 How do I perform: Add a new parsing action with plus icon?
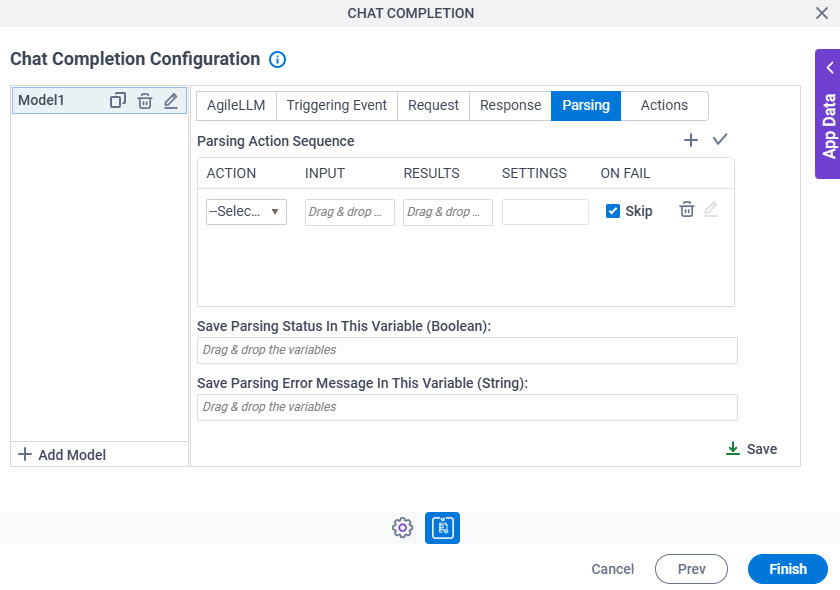coord(691,140)
